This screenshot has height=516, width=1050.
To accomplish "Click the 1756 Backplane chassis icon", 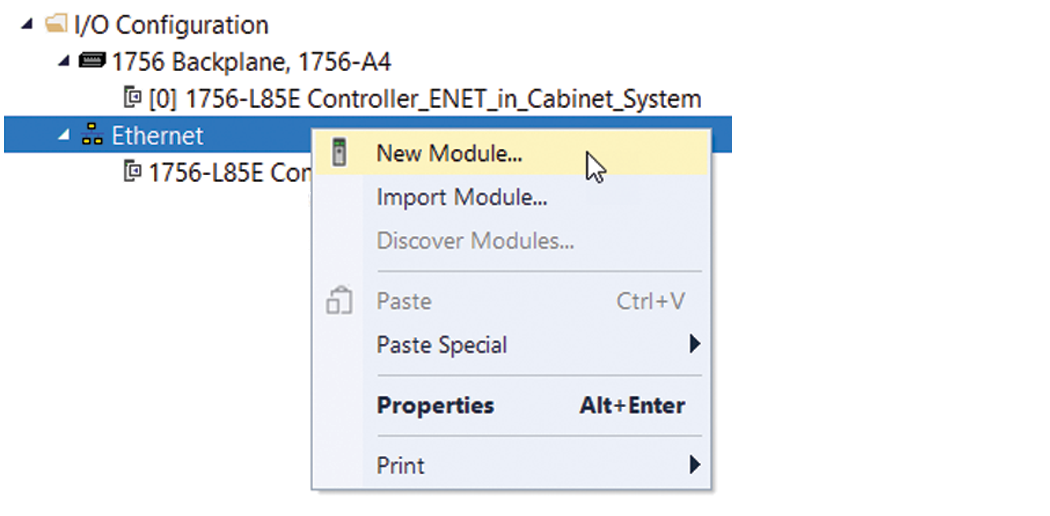I will coord(92,61).
